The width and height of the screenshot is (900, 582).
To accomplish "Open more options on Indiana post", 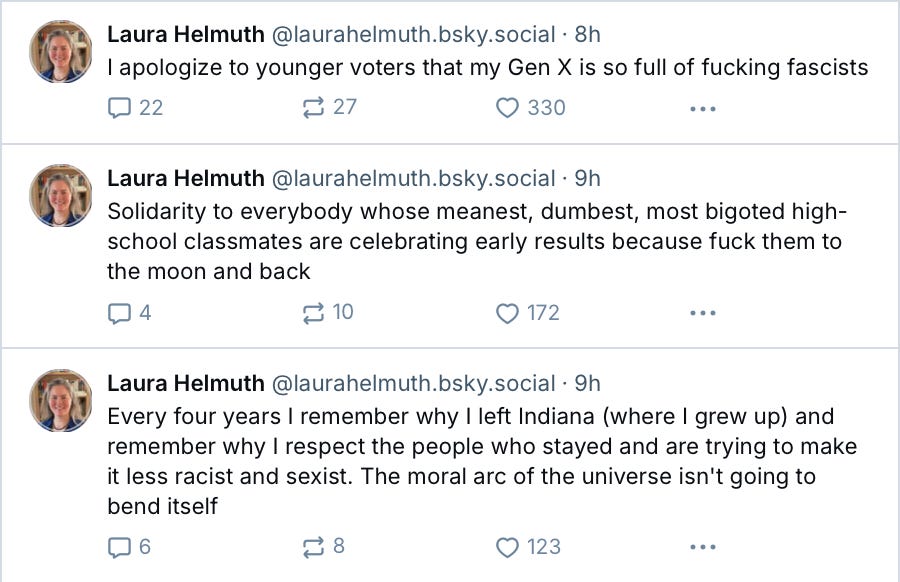I will [x=703, y=547].
